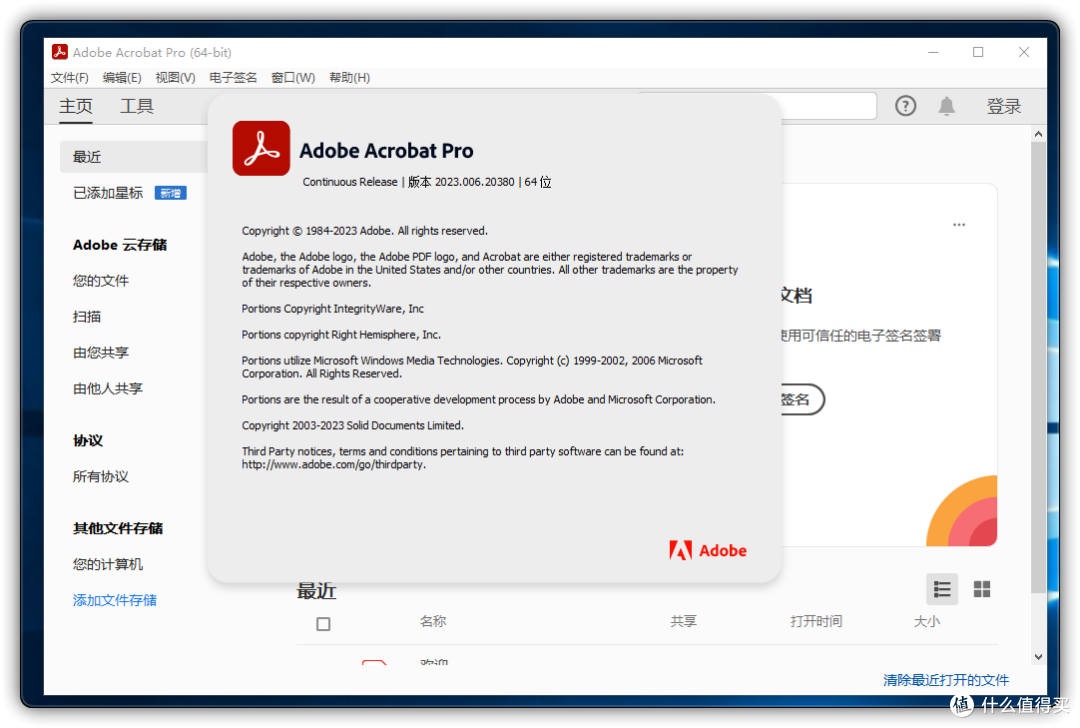Switch recent files to grid view

coord(982,590)
